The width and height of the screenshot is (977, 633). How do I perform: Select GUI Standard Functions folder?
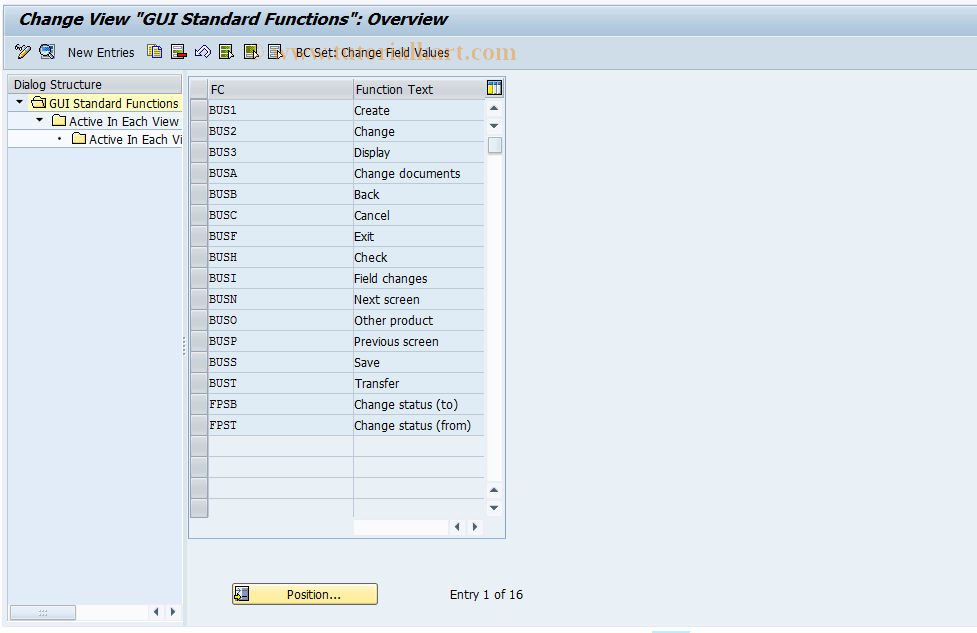pos(105,103)
